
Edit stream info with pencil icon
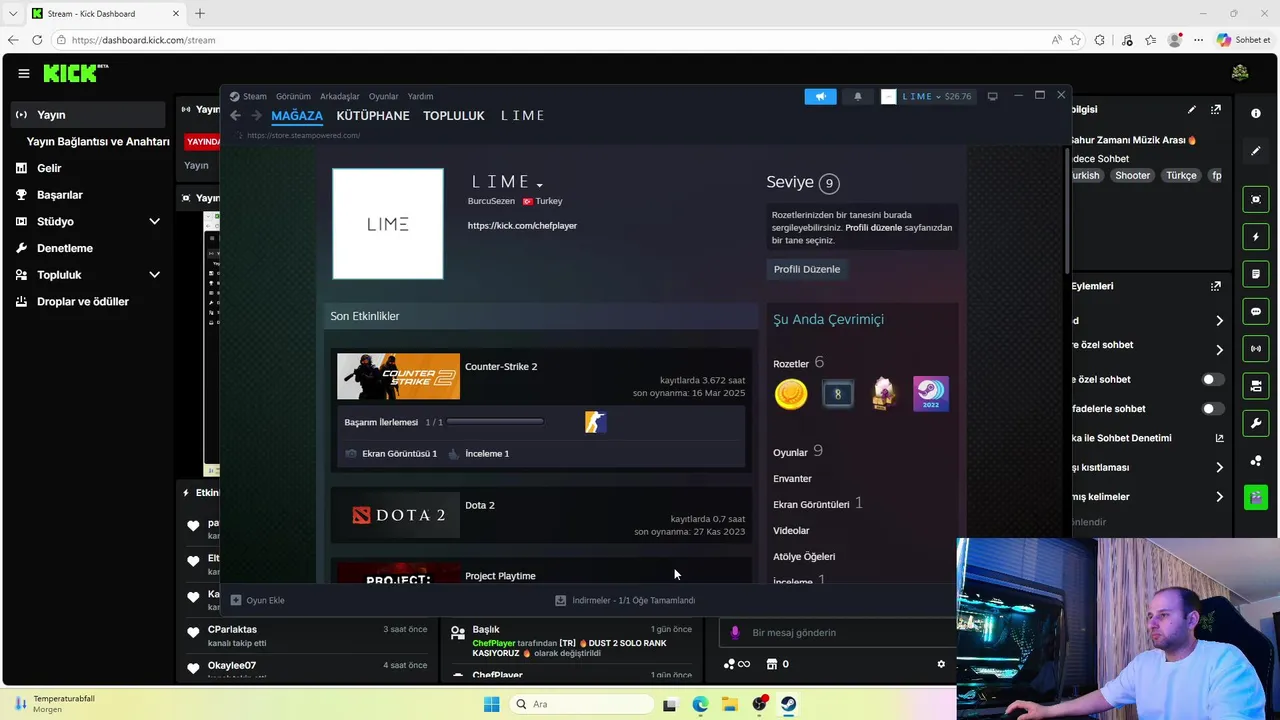click(1191, 109)
